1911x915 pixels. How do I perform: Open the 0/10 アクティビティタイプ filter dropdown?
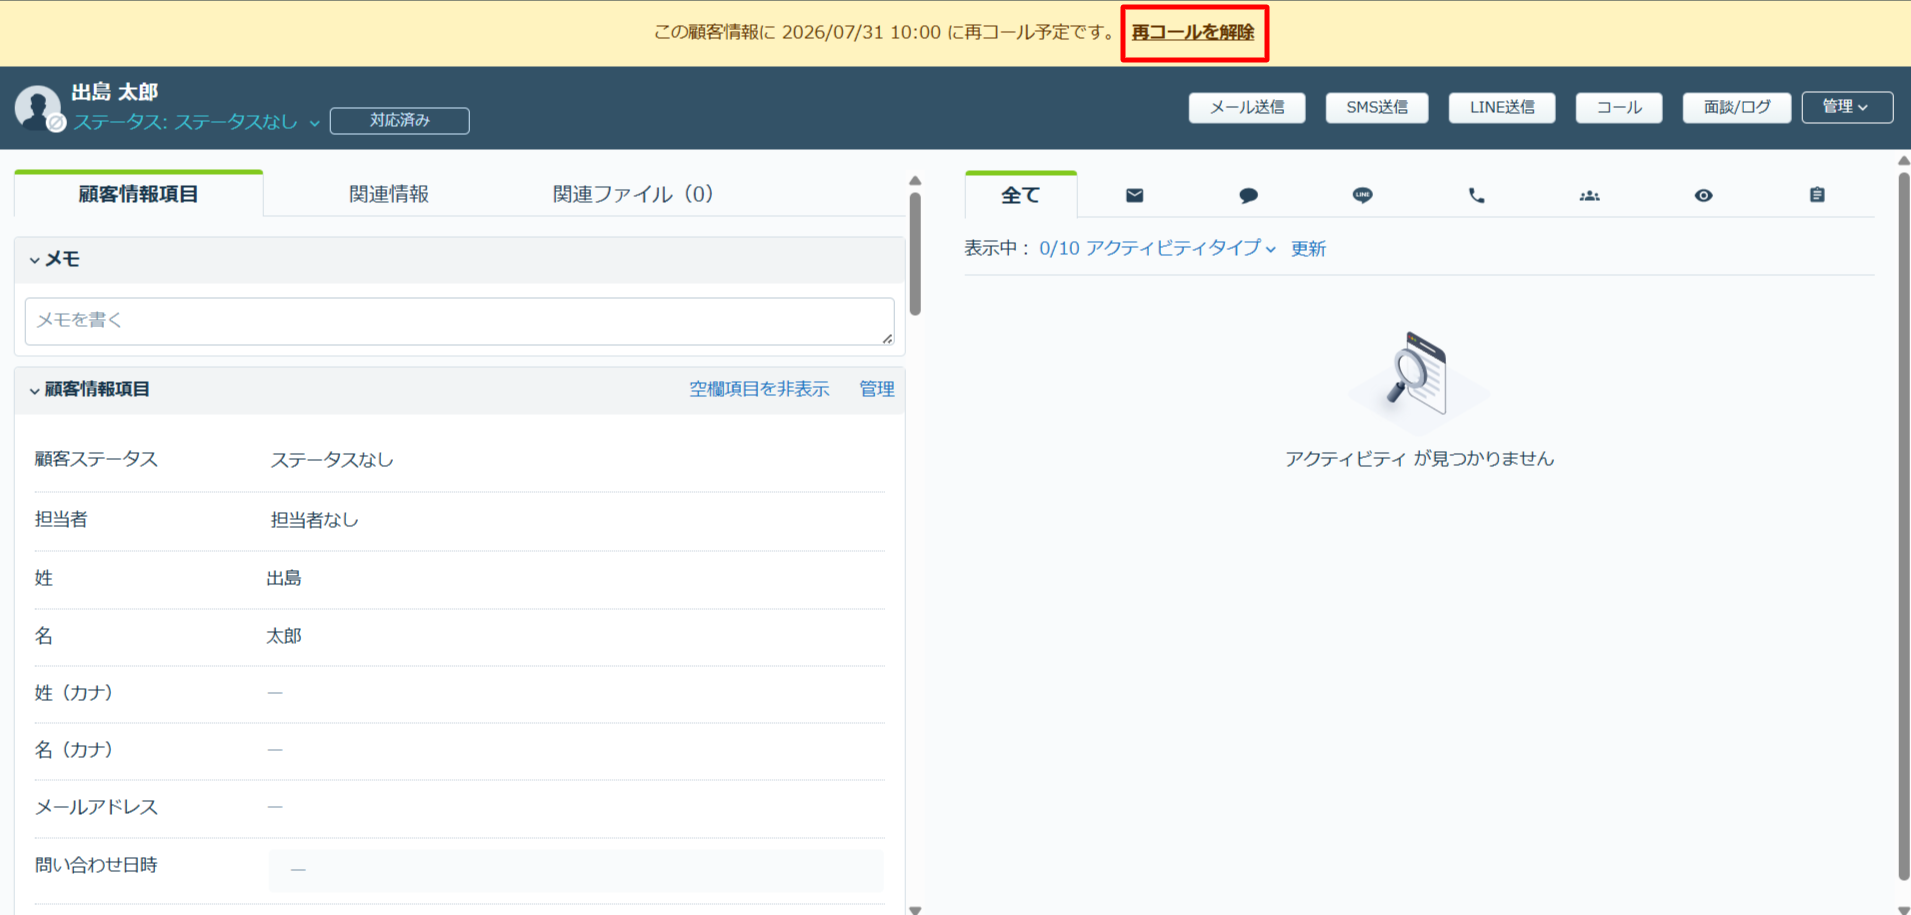point(1158,248)
